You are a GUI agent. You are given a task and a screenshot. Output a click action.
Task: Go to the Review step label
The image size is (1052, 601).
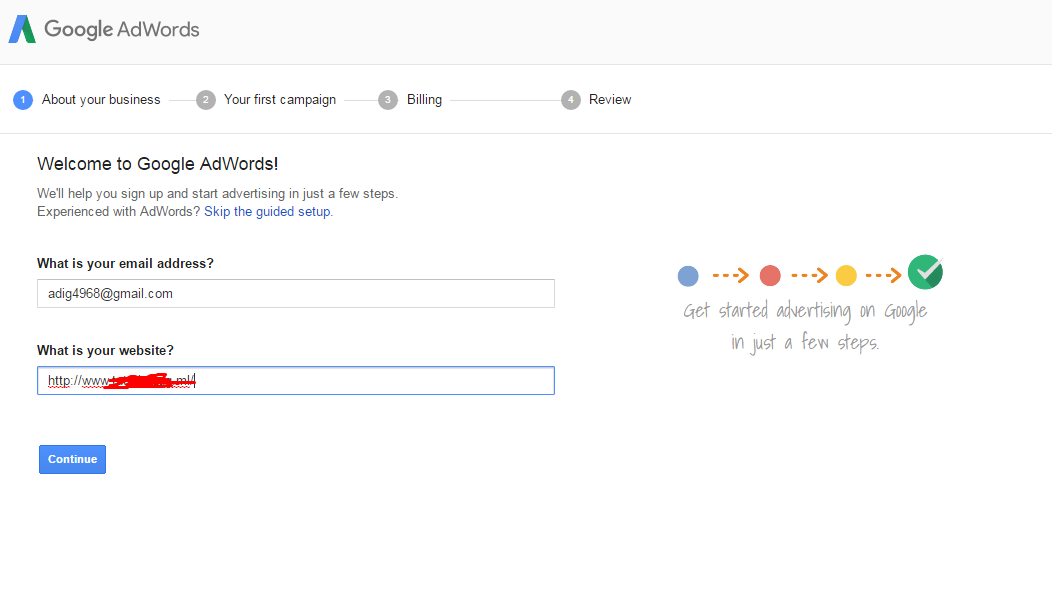point(610,100)
